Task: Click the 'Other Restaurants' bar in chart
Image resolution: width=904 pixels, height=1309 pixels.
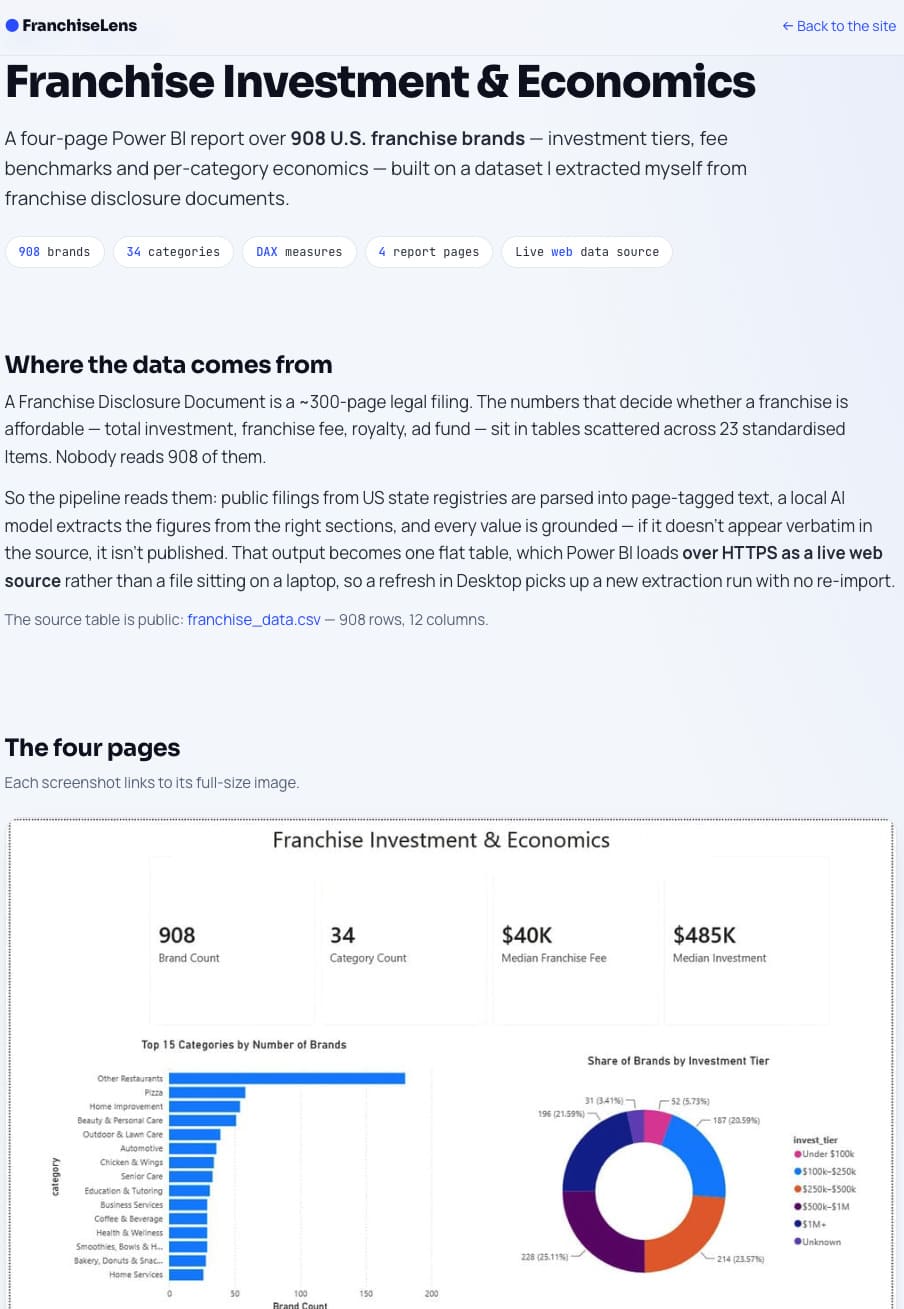Action: [287, 1078]
